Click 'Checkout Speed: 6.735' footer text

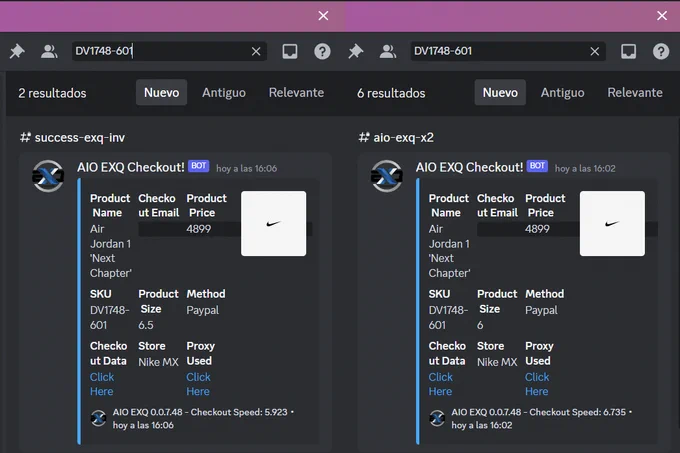click(578, 412)
